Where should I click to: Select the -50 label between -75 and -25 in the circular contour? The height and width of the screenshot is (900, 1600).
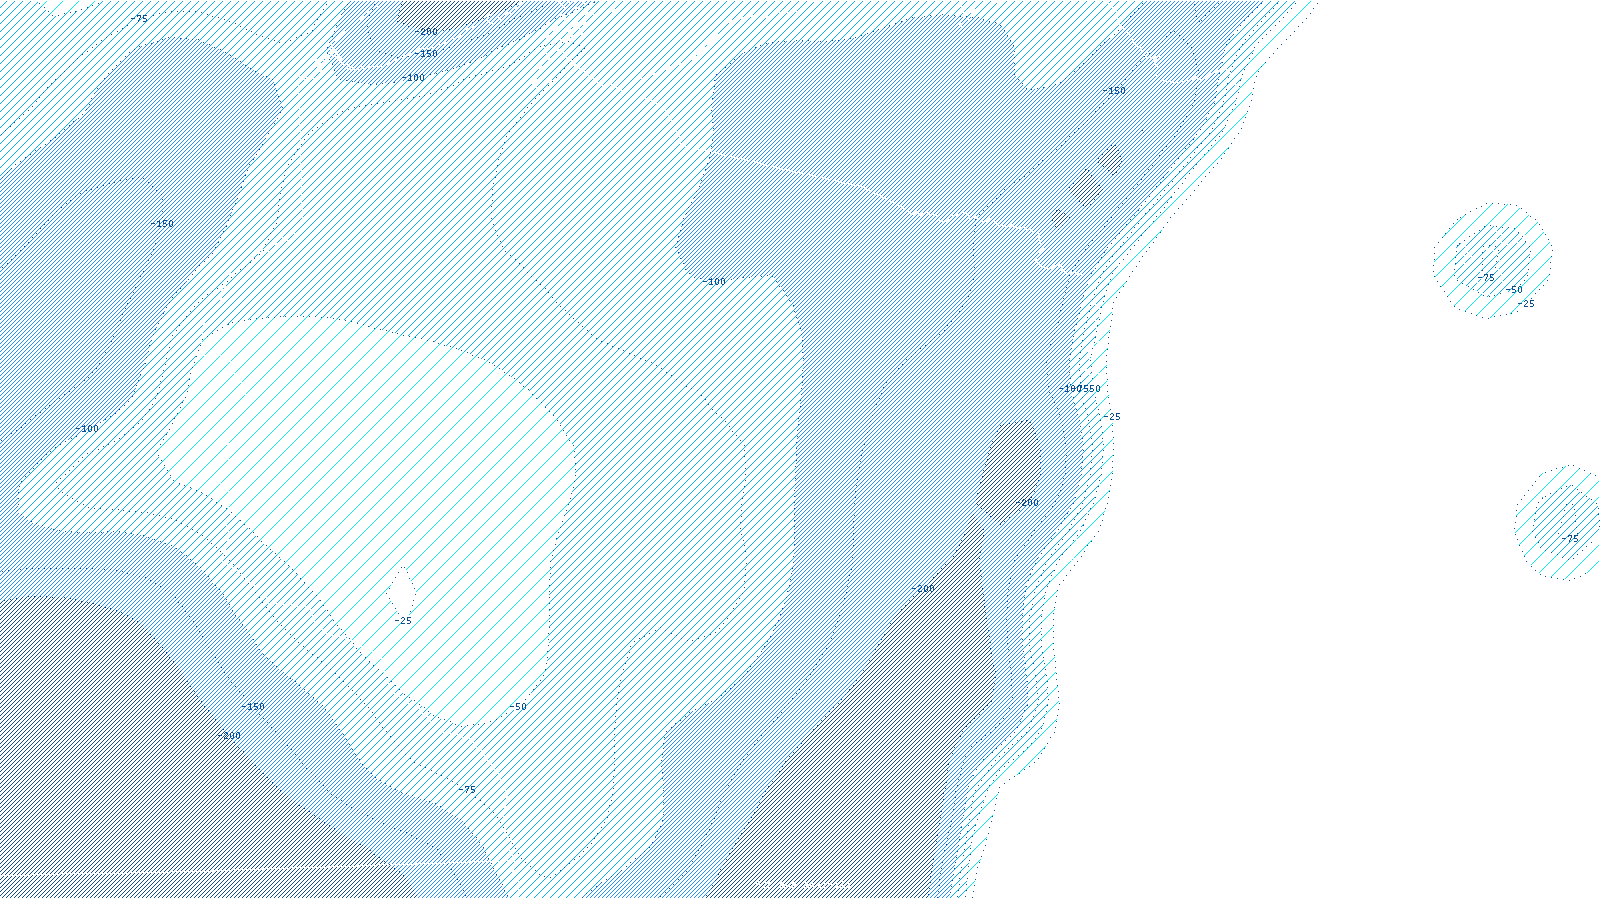[x=1514, y=290]
